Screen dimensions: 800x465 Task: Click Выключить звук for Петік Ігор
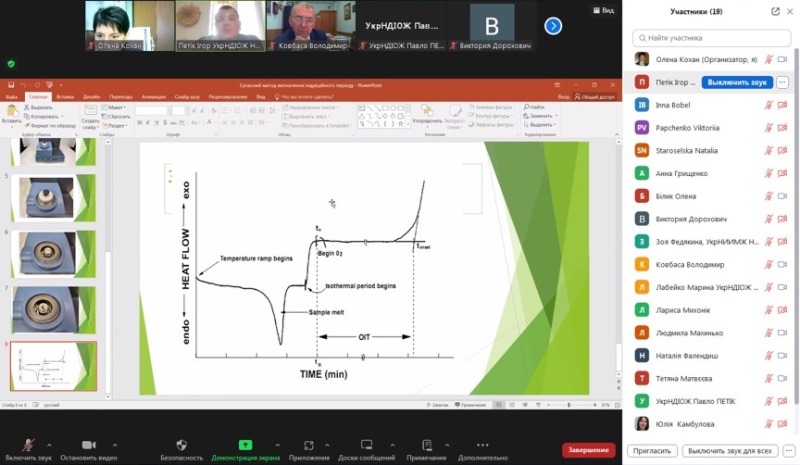pyautogui.click(x=737, y=82)
